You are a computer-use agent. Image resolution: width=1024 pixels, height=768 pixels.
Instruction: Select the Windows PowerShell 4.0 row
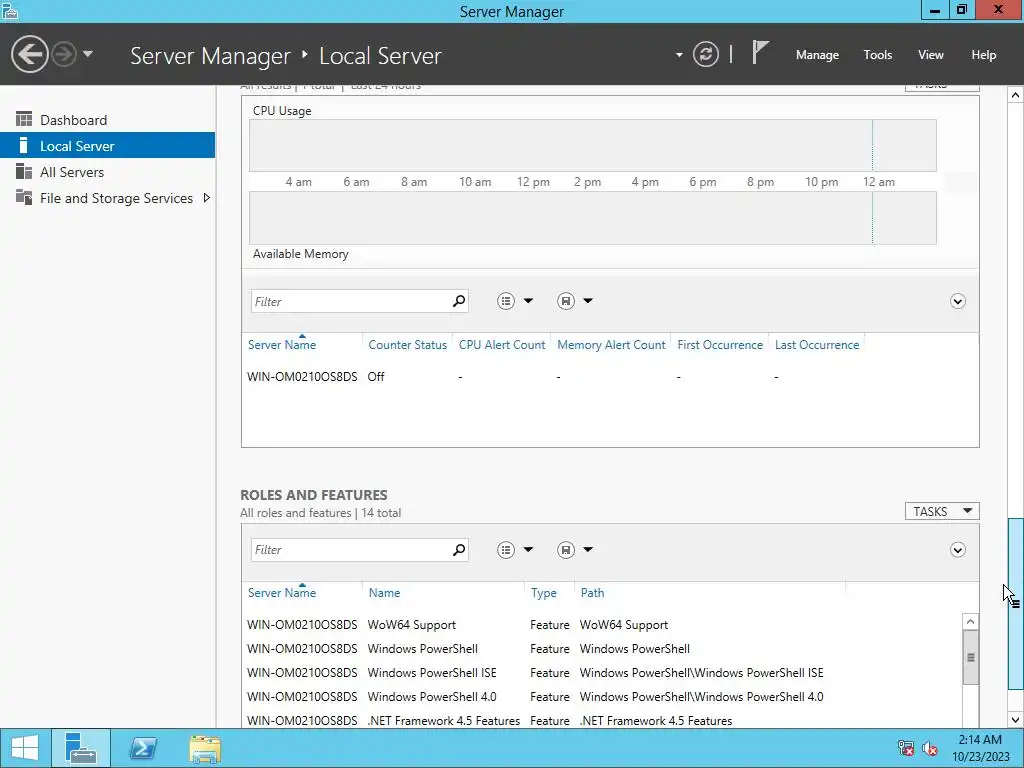603,697
